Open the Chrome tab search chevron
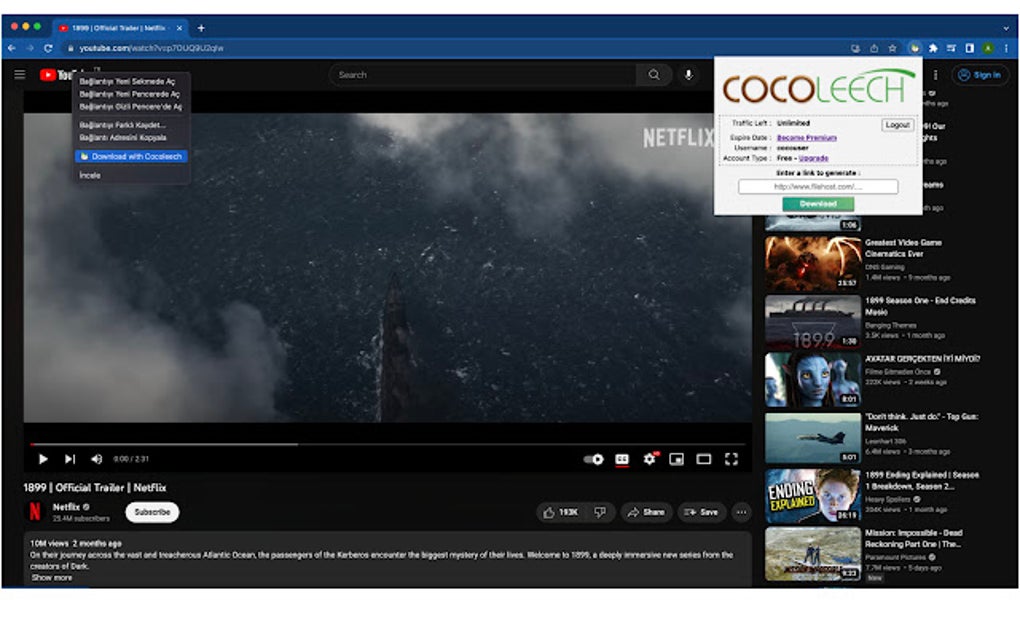The height and width of the screenshot is (638, 1020). 1006,28
